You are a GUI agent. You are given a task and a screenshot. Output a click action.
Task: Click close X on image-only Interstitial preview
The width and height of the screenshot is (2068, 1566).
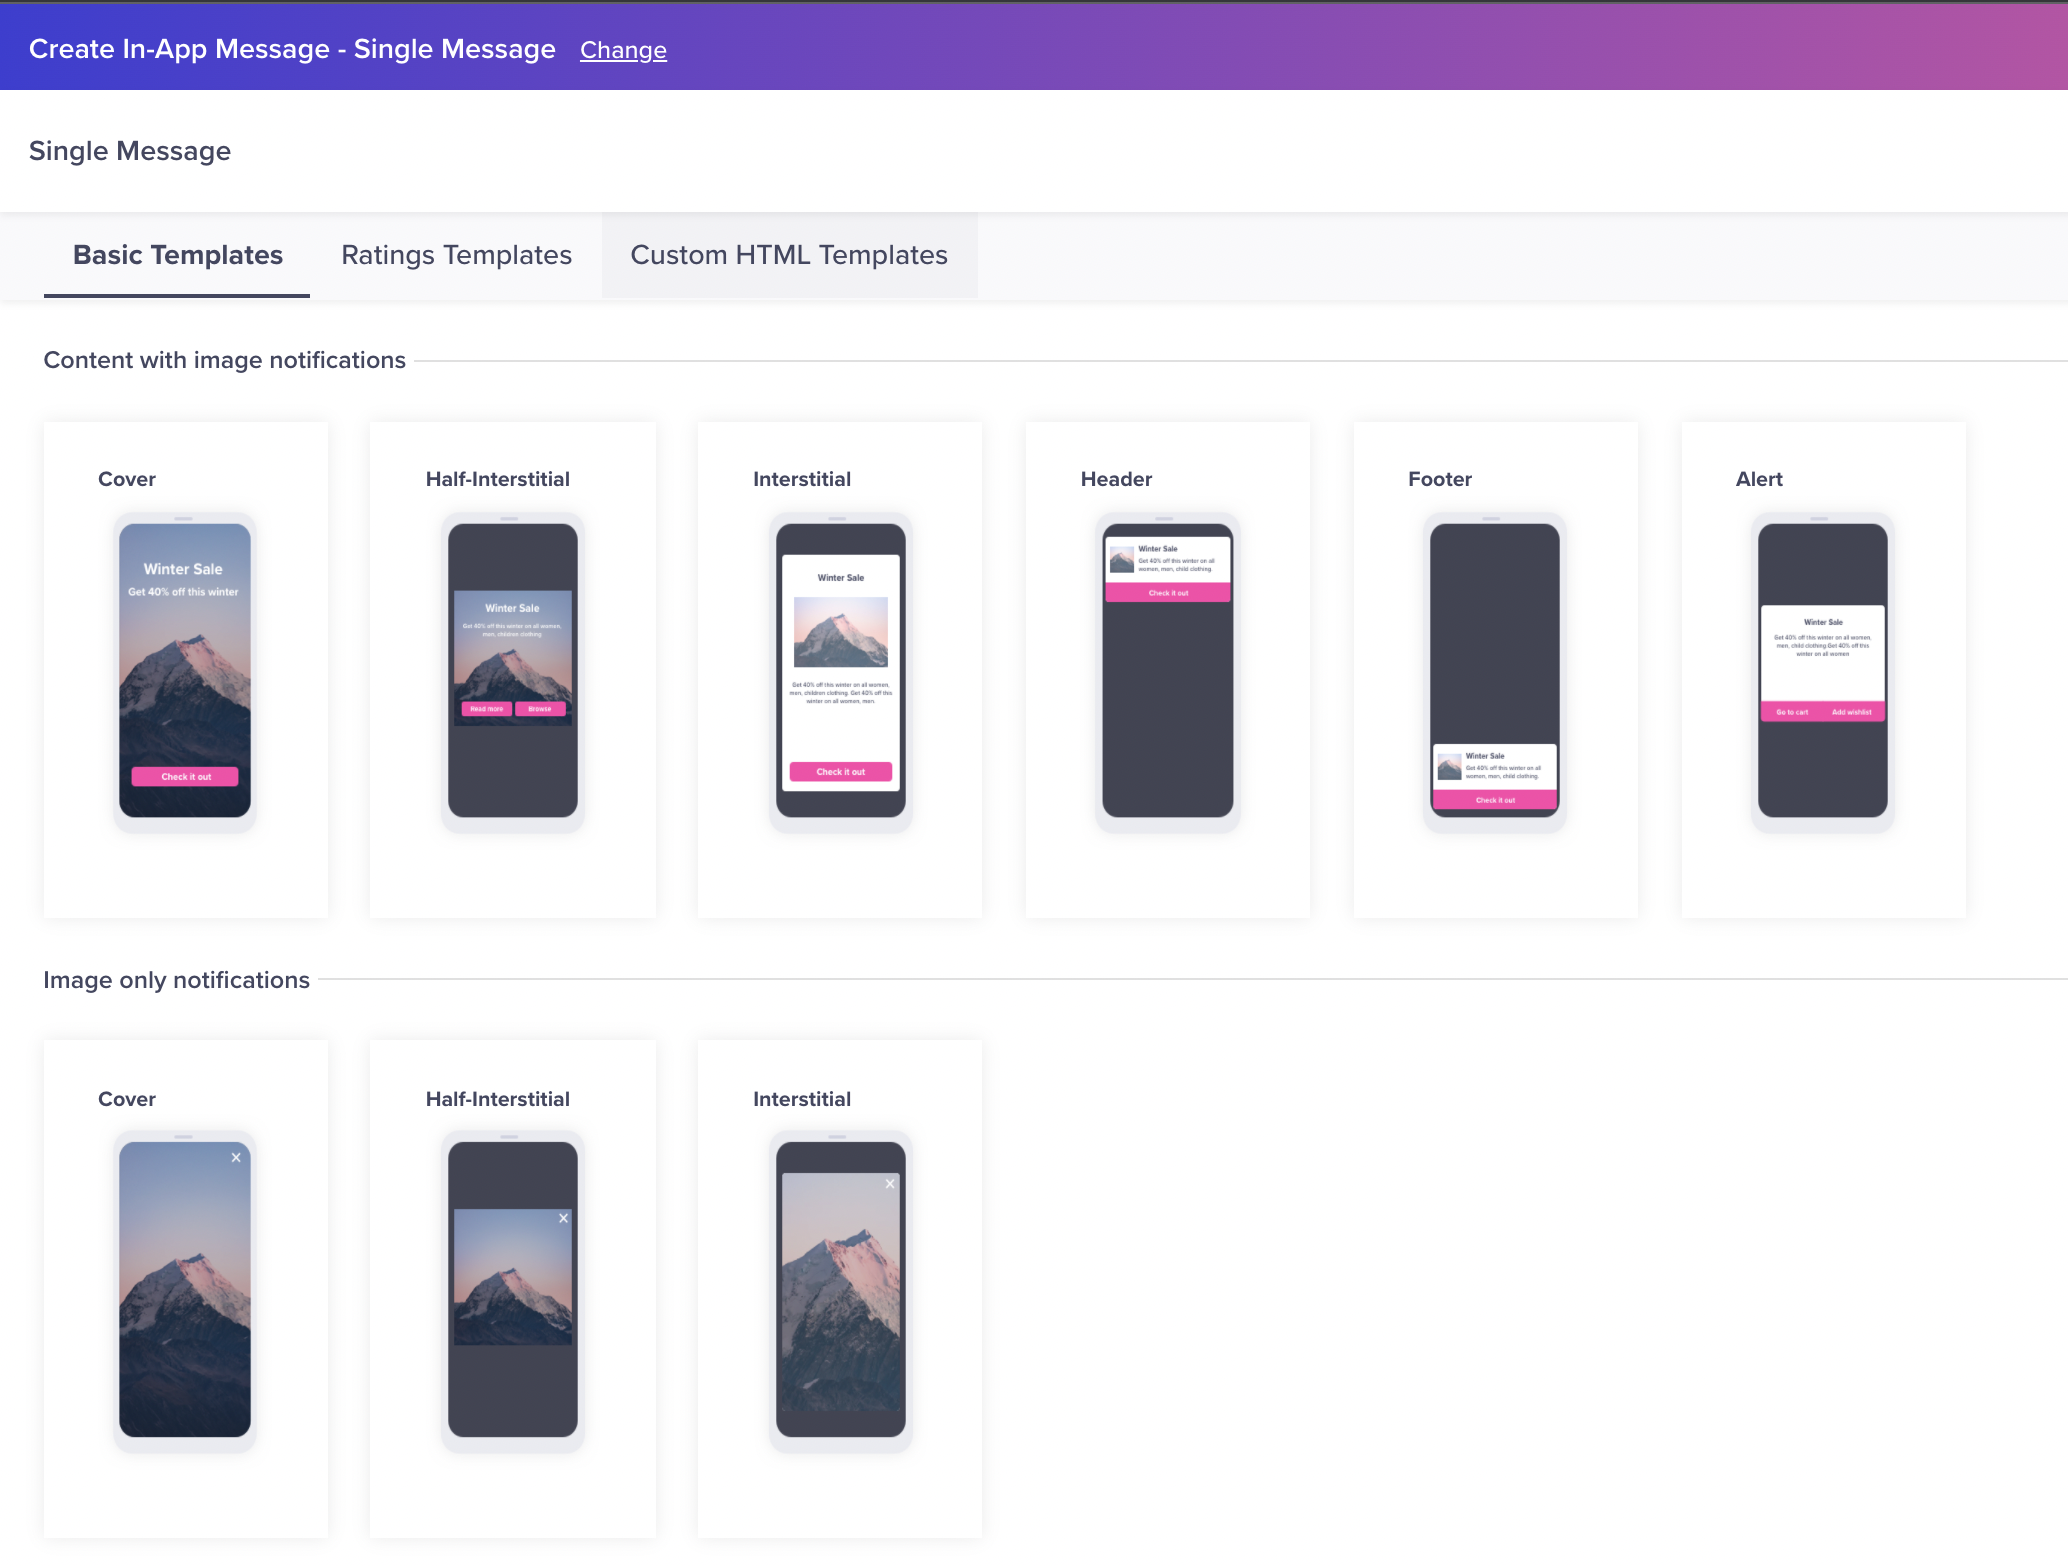click(x=890, y=1184)
